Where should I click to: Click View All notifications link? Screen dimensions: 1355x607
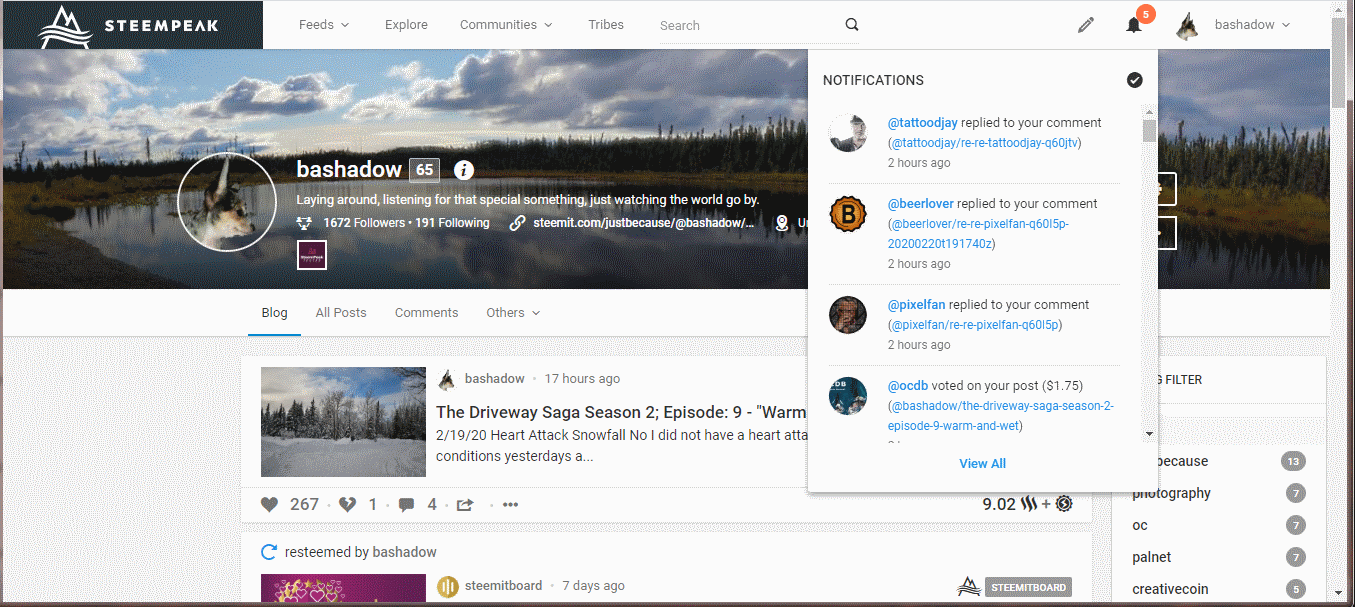pyautogui.click(x=982, y=463)
